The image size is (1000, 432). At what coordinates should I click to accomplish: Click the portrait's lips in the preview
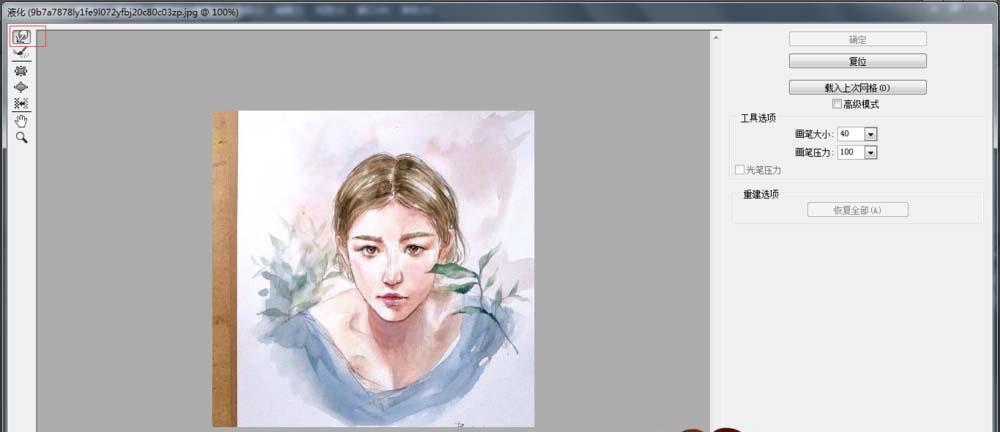[394, 296]
